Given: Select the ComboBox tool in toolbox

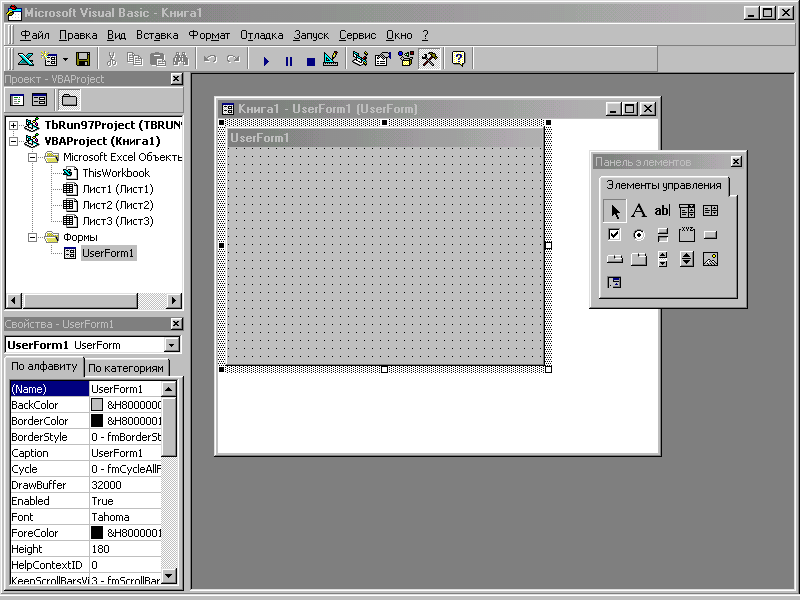Looking at the screenshot, I should [x=687, y=211].
